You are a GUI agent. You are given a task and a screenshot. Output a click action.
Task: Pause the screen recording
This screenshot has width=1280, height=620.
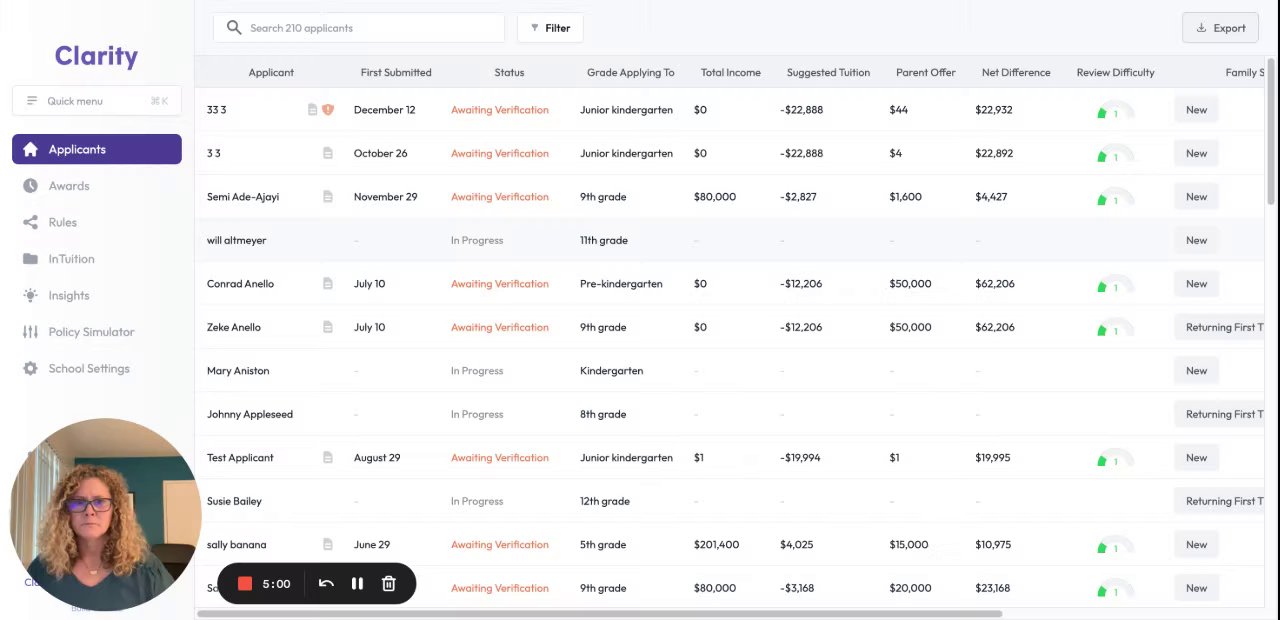pos(357,584)
